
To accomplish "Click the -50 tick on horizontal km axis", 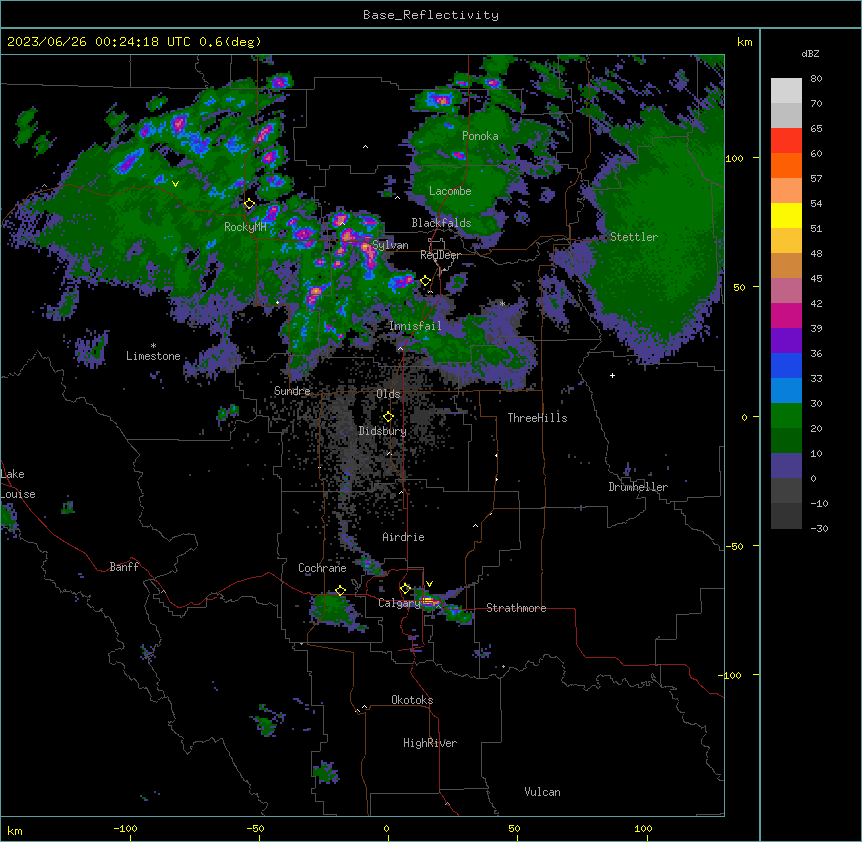I will [x=255, y=828].
